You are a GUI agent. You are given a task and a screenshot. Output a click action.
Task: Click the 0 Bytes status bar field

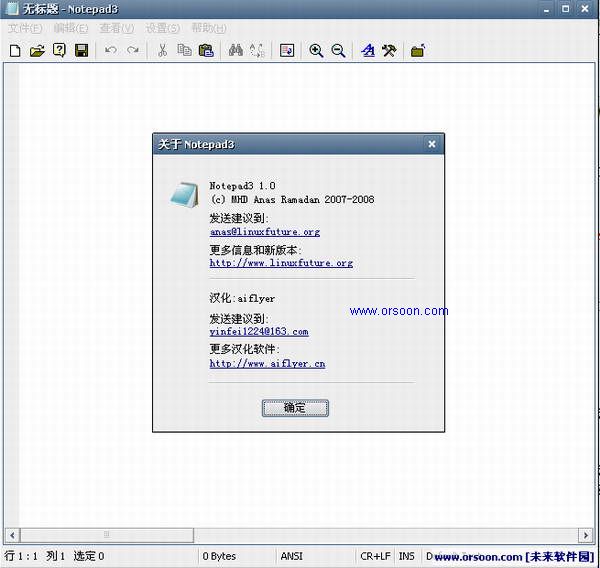(219, 556)
